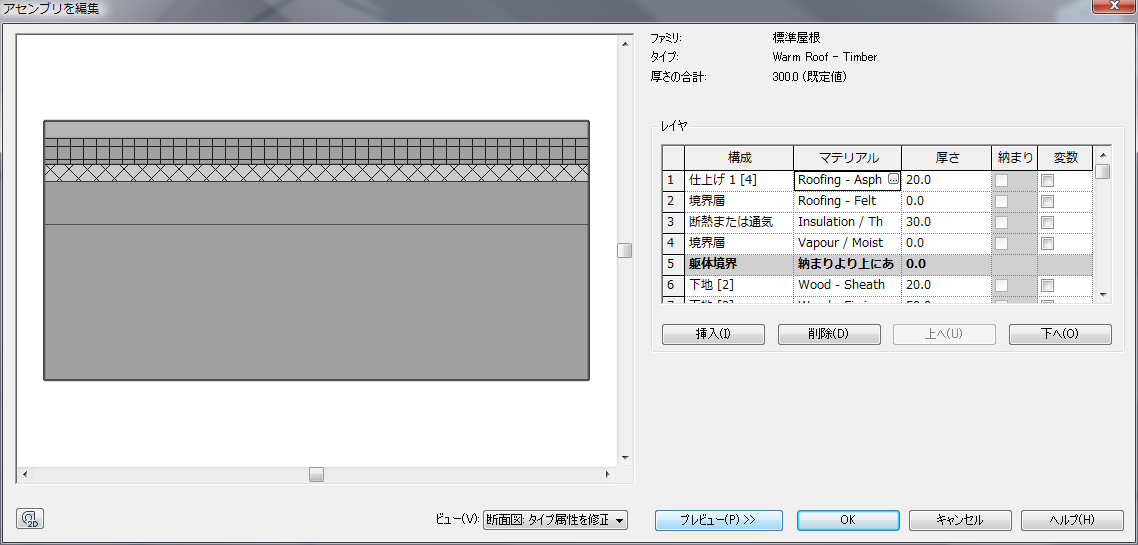Click the マテリアル column header
The height and width of the screenshot is (545, 1138).
[x=848, y=157]
